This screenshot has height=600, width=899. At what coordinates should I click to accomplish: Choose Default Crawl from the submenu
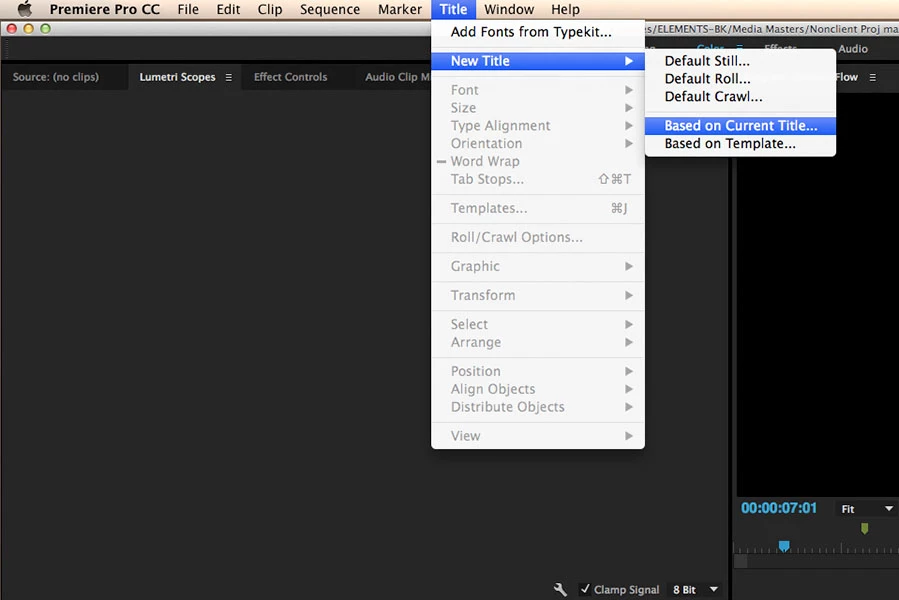click(740, 96)
